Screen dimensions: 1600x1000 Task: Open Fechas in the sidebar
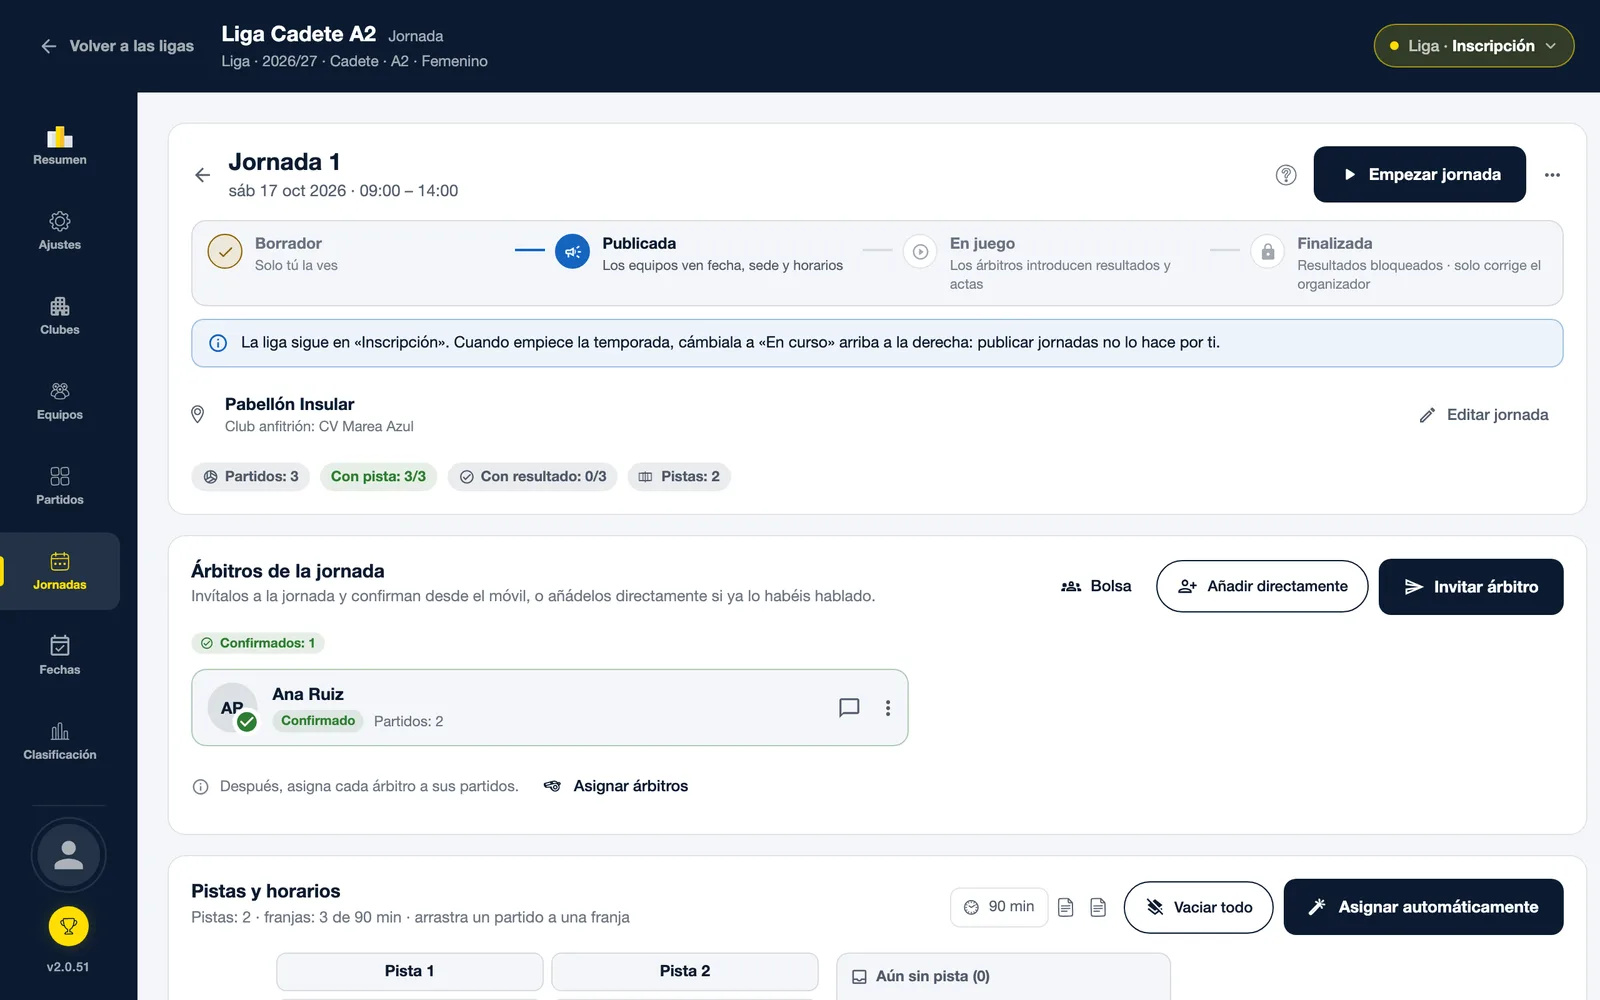[x=60, y=656]
